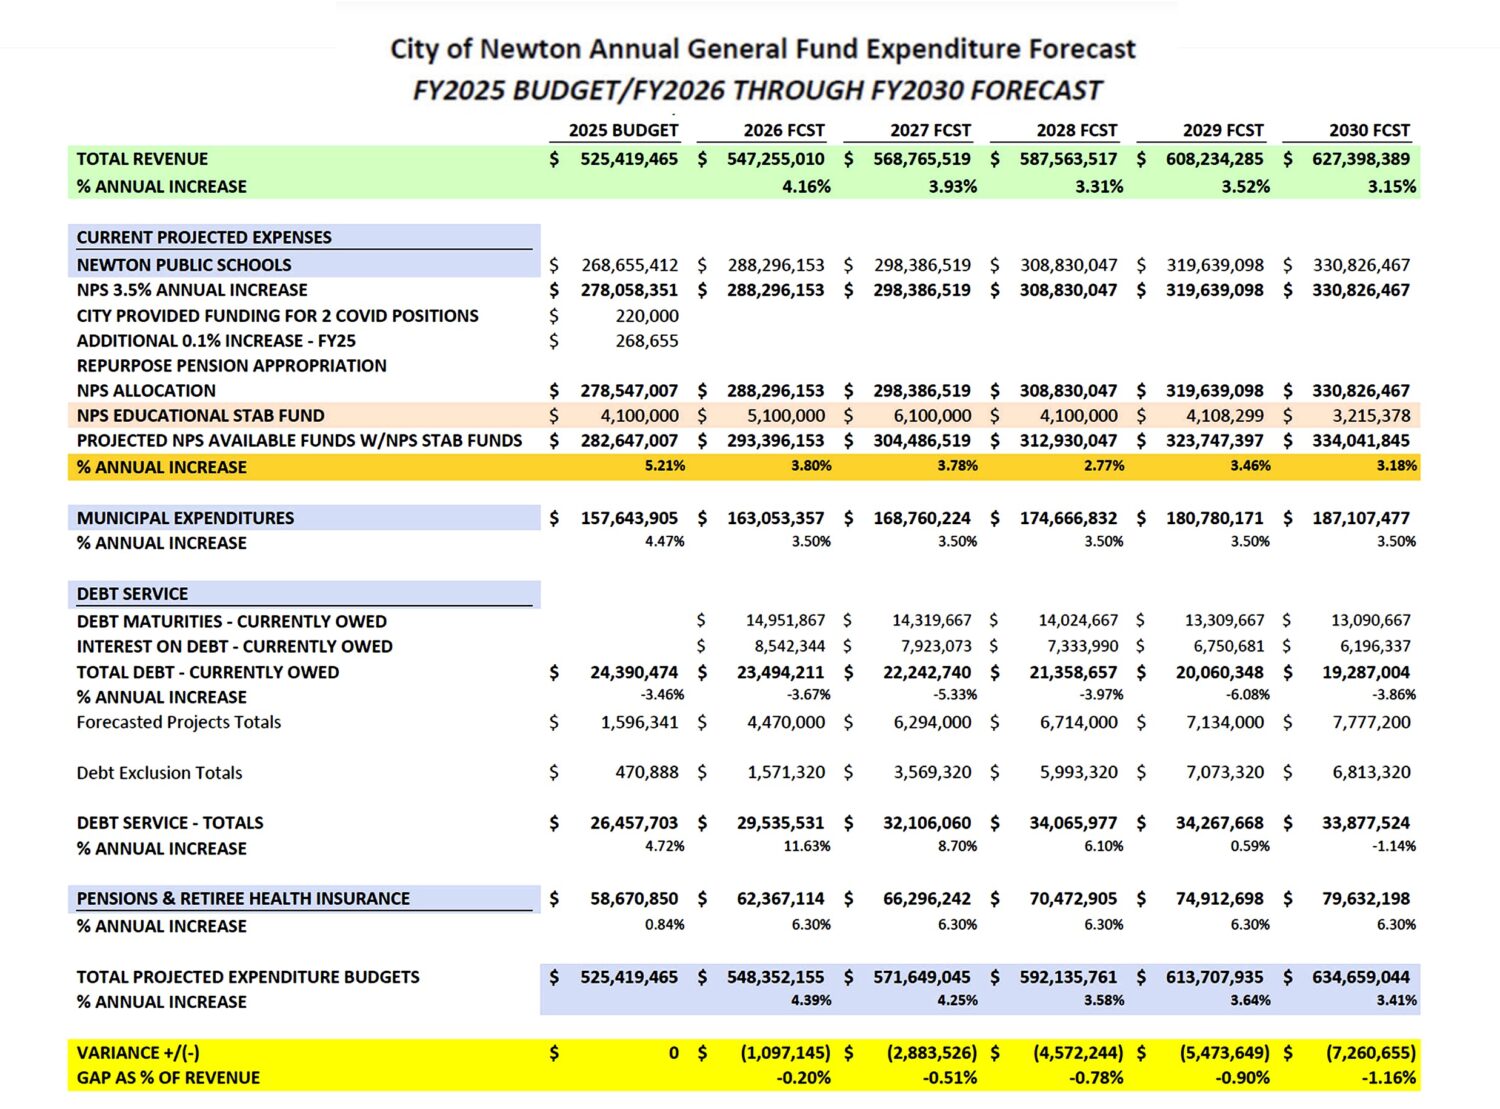Click the 5.21% annual increase cell

664,466
